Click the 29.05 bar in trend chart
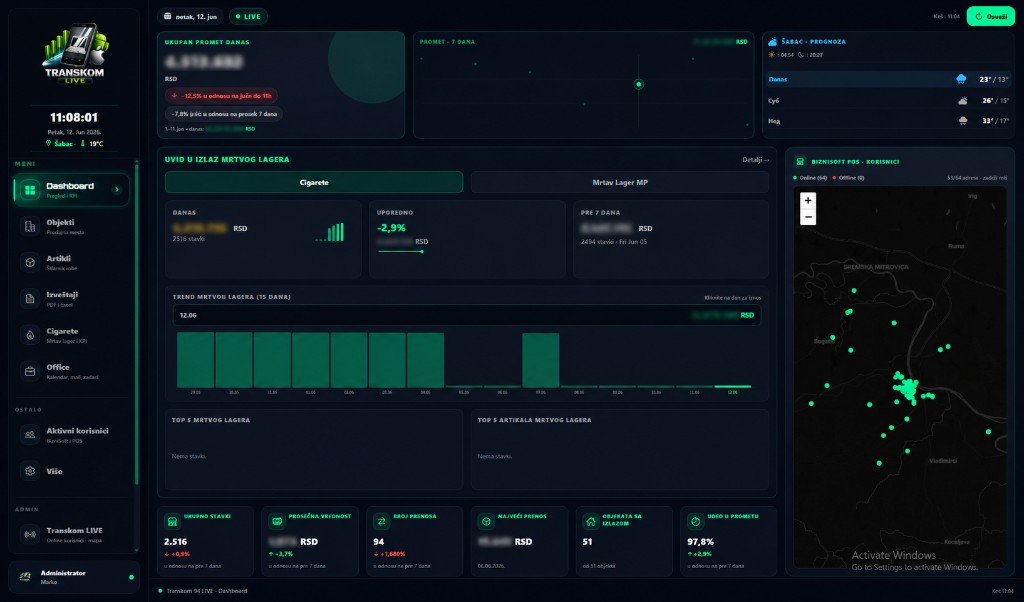This screenshot has width=1024, height=602. click(195, 360)
